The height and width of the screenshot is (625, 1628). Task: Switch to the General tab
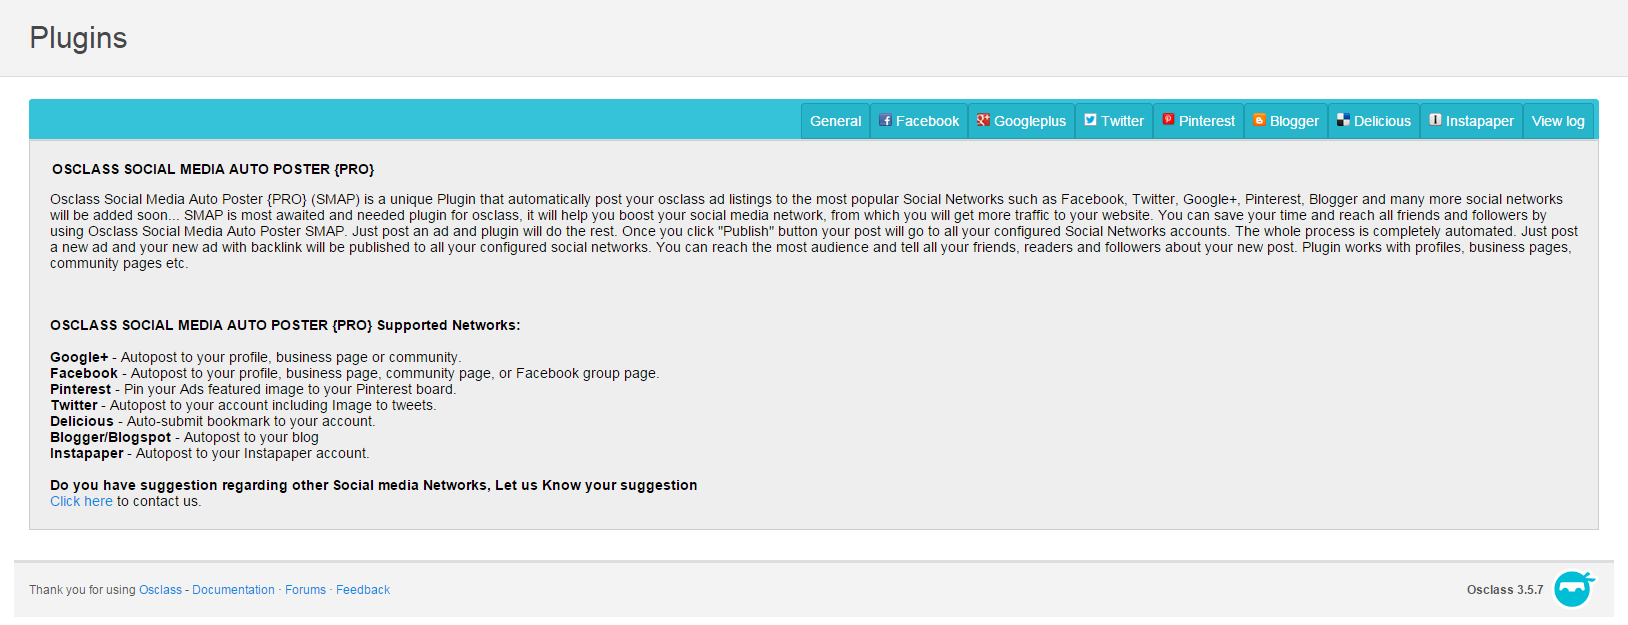tap(835, 120)
